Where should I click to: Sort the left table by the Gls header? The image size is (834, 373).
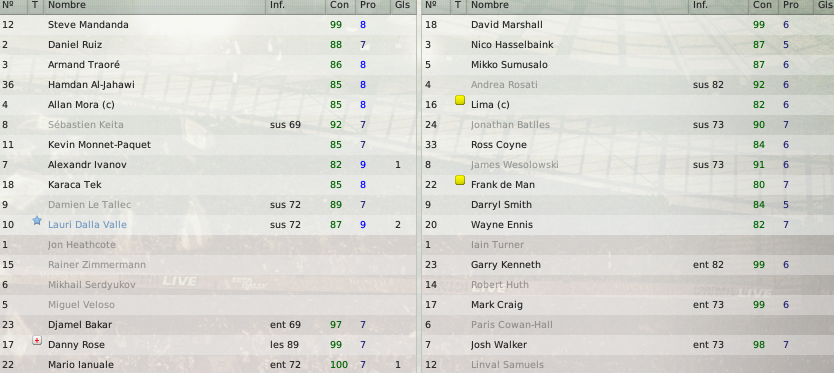[403, 5]
